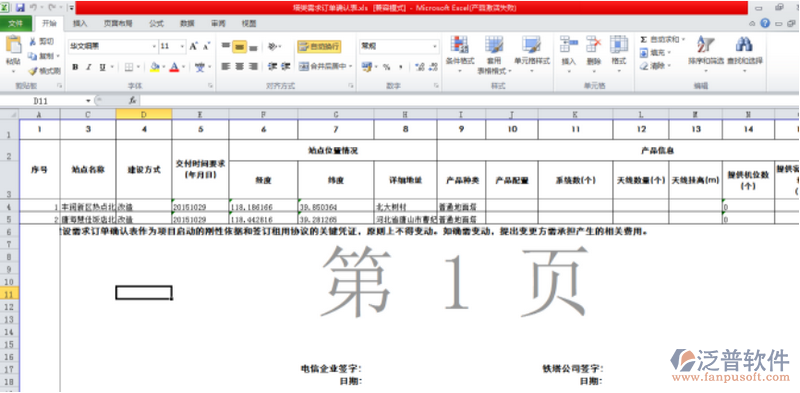The image size is (800, 393).
Task: Click the Find and Select binoculars icon
Action: coord(744,45)
